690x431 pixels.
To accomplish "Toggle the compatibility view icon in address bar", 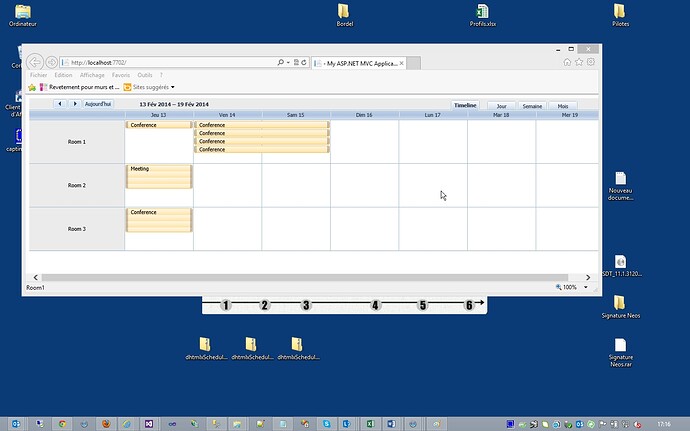I will click(x=296, y=63).
